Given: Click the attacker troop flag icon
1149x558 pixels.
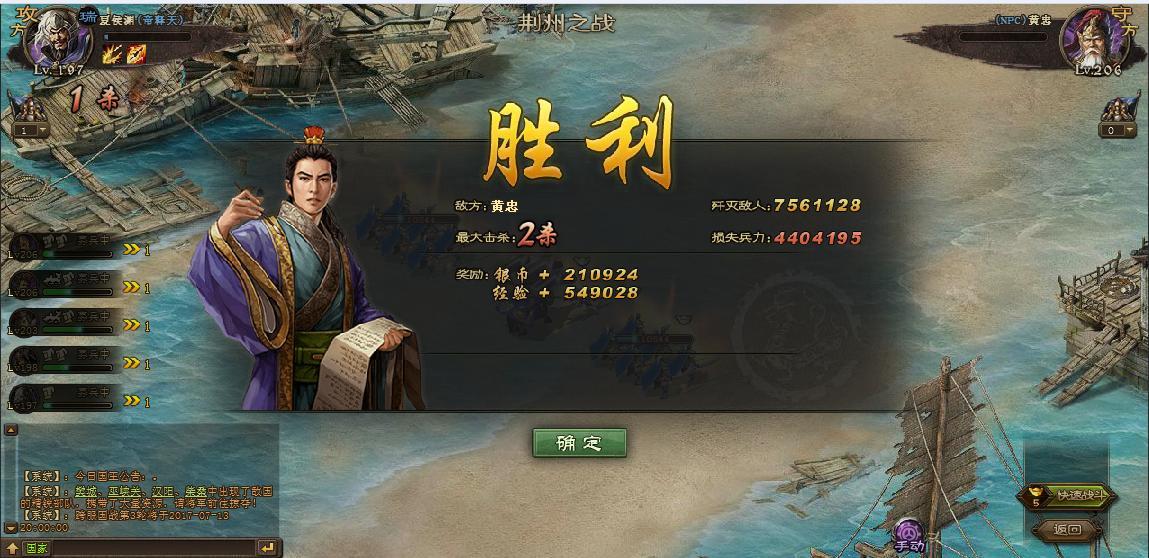Looking at the screenshot, I should point(29,109).
